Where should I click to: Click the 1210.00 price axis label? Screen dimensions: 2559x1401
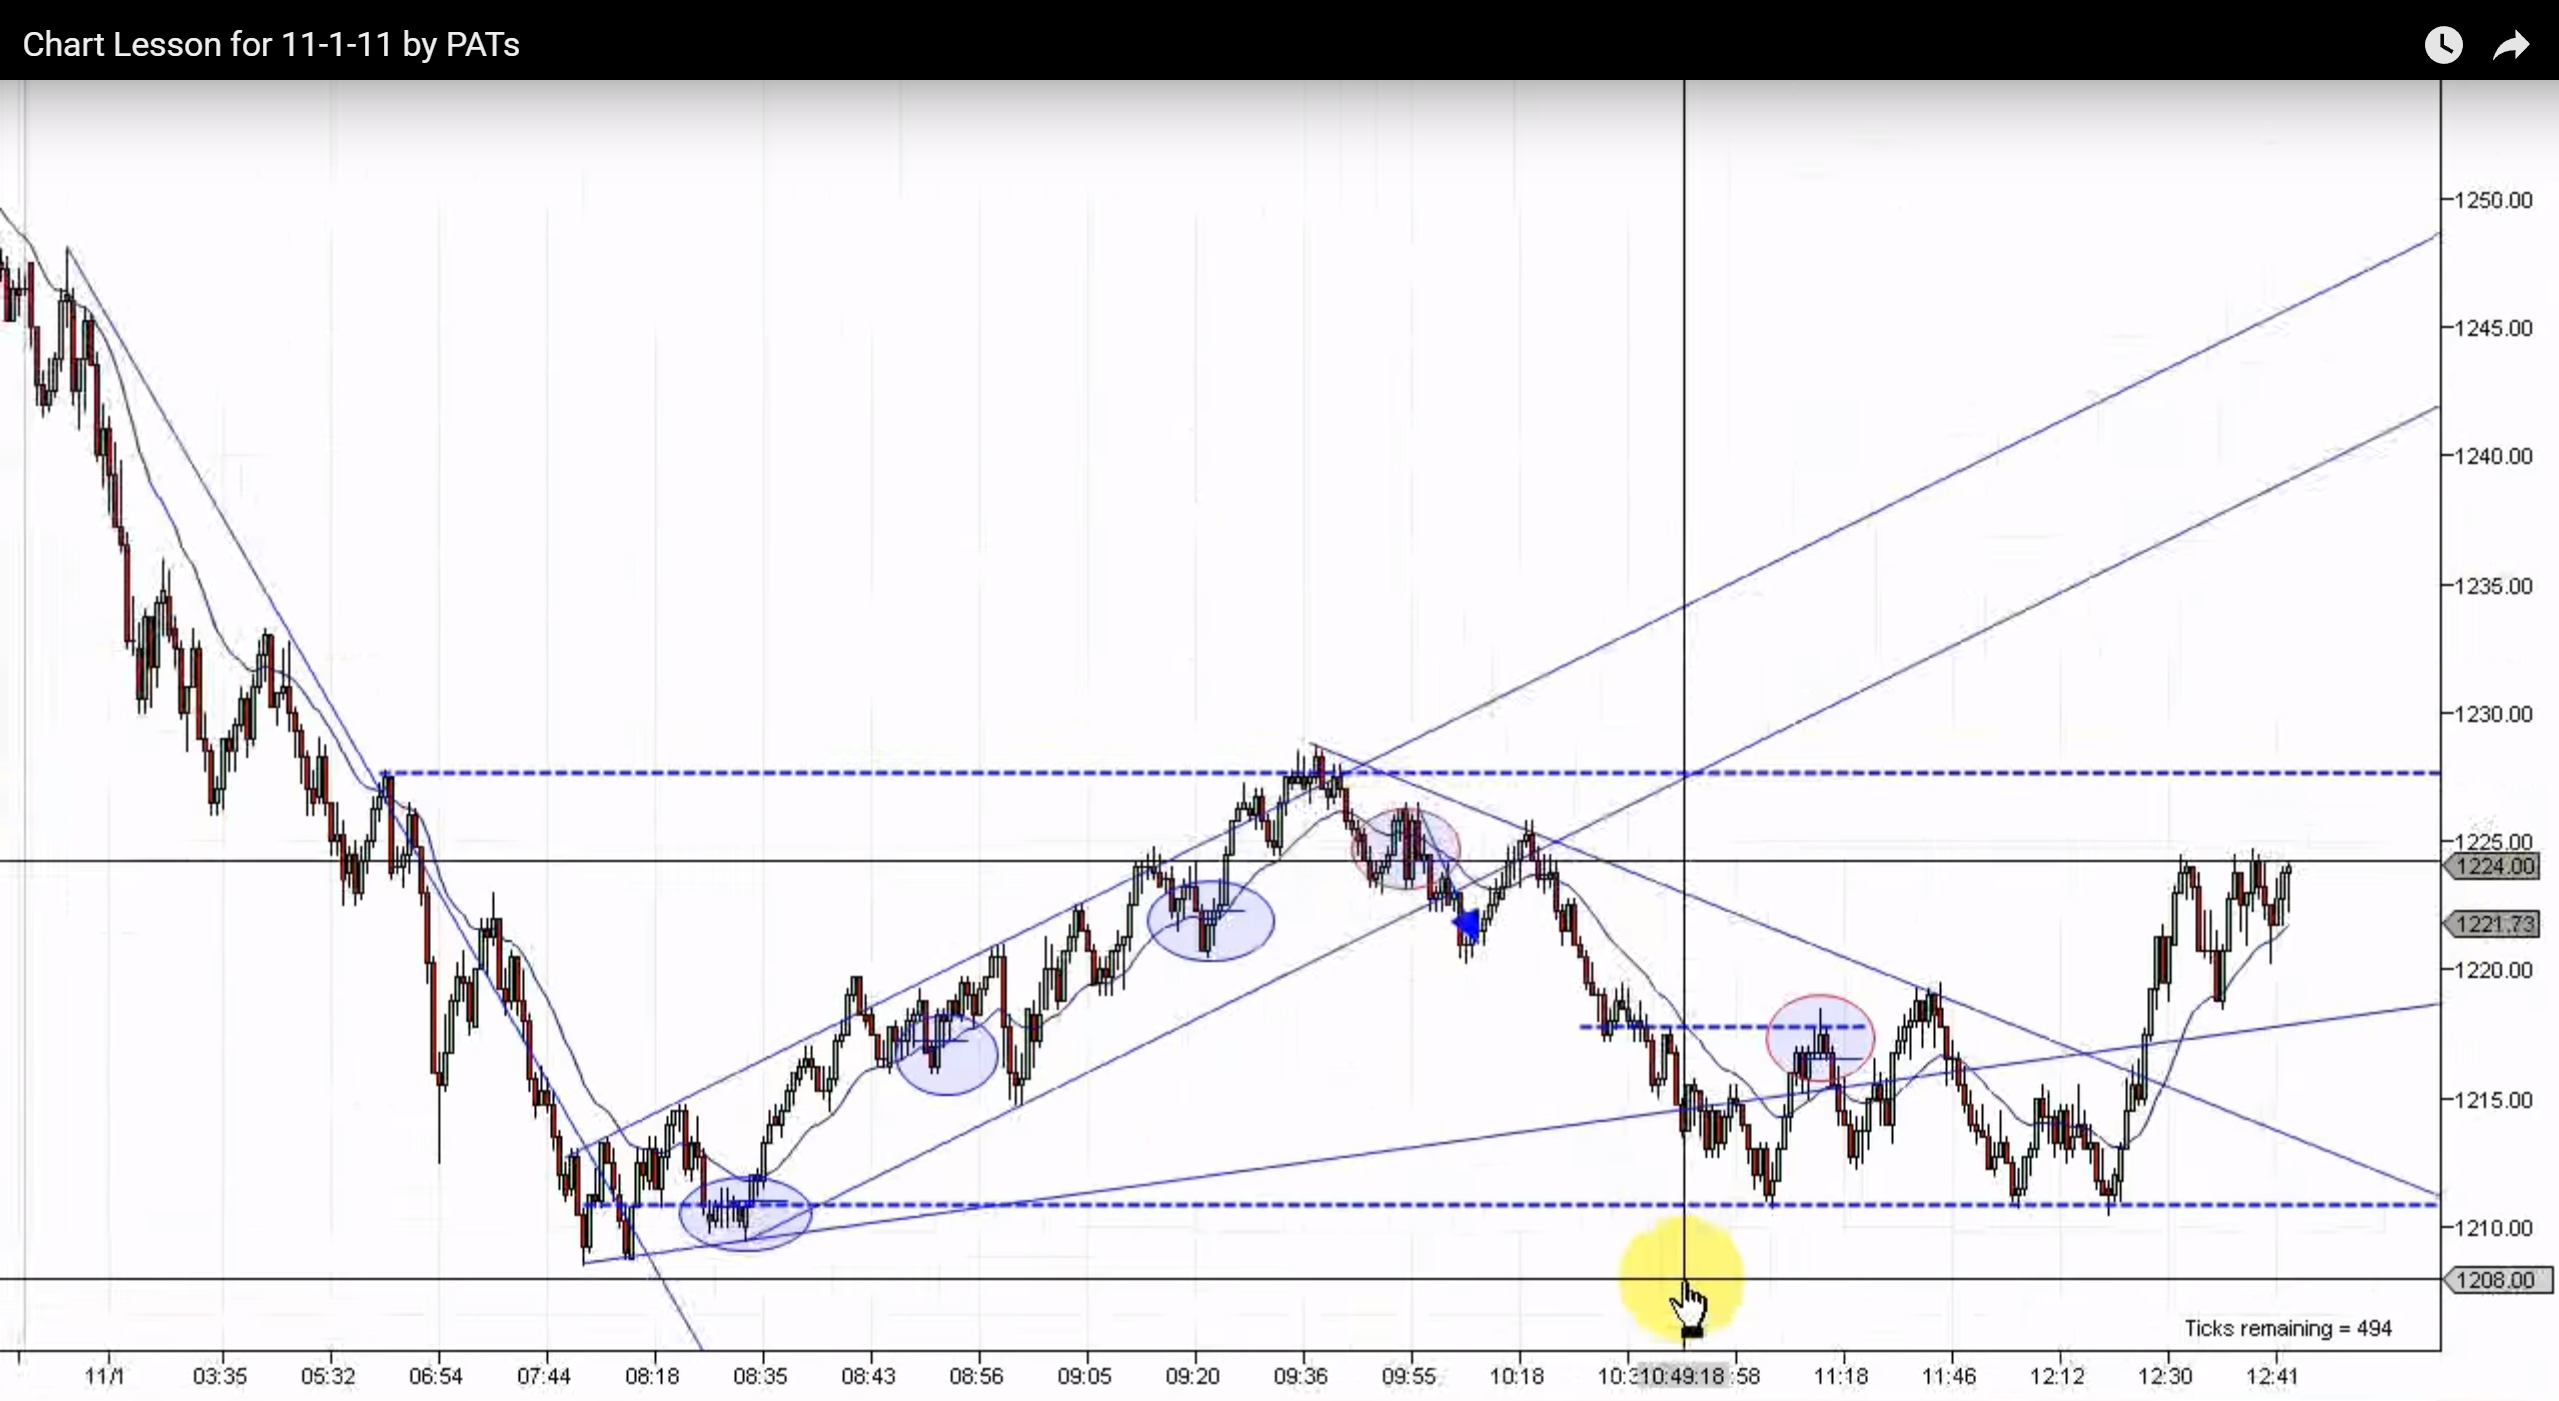point(2493,1228)
